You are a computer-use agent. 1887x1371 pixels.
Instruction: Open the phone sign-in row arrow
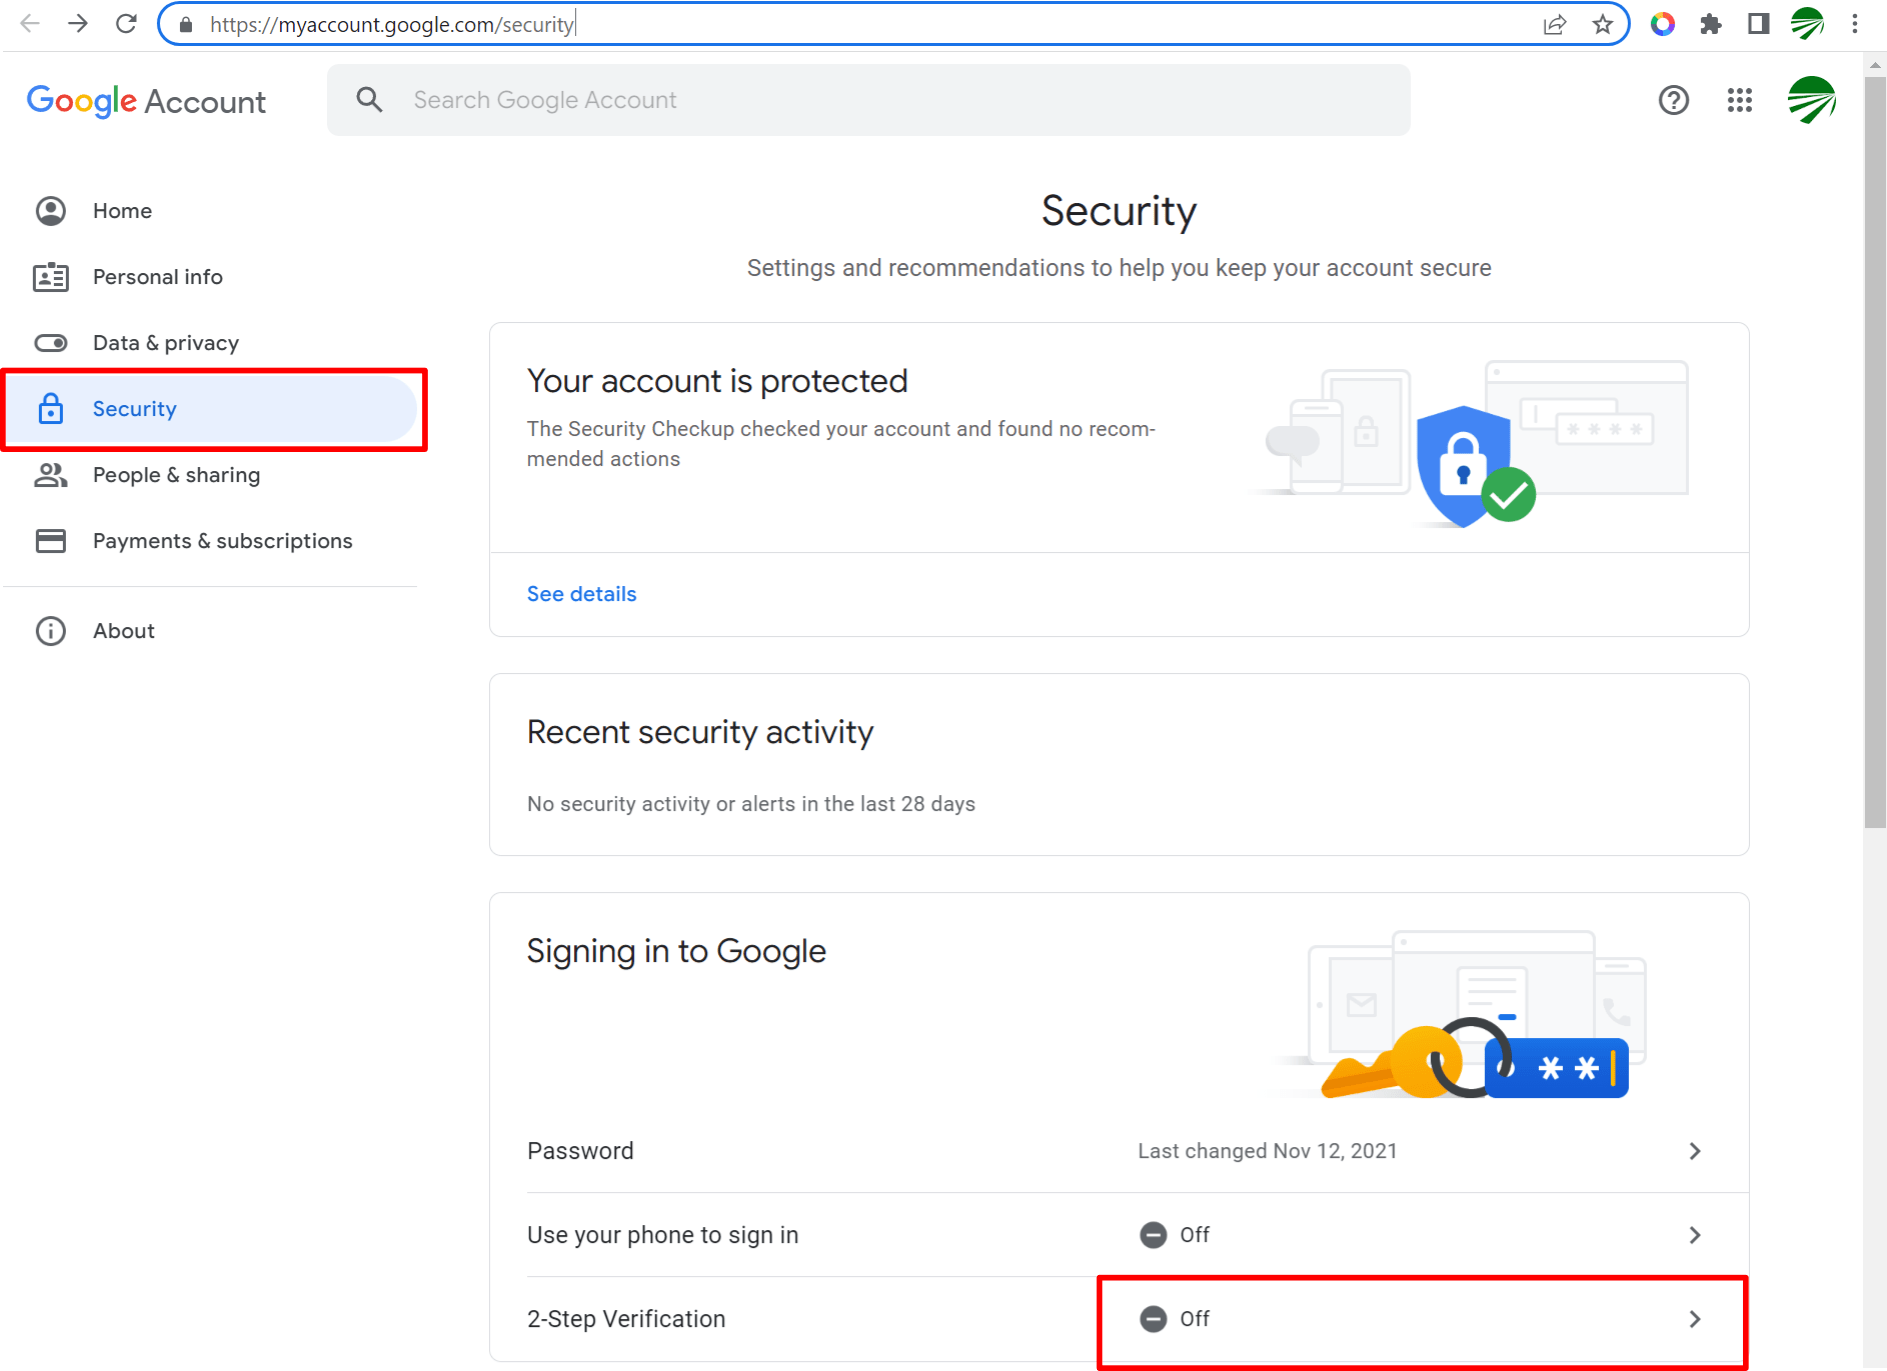click(1695, 1234)
